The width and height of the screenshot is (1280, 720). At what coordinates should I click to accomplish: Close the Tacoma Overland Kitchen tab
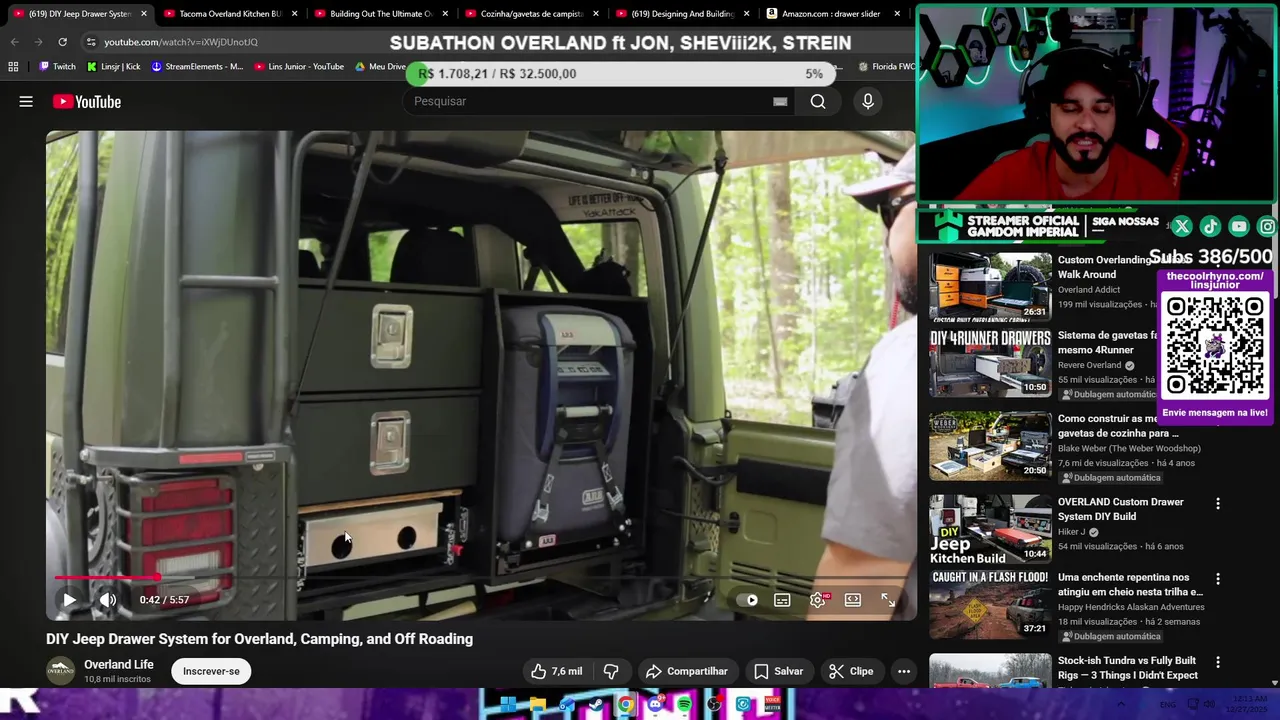[x=294, y=14]
